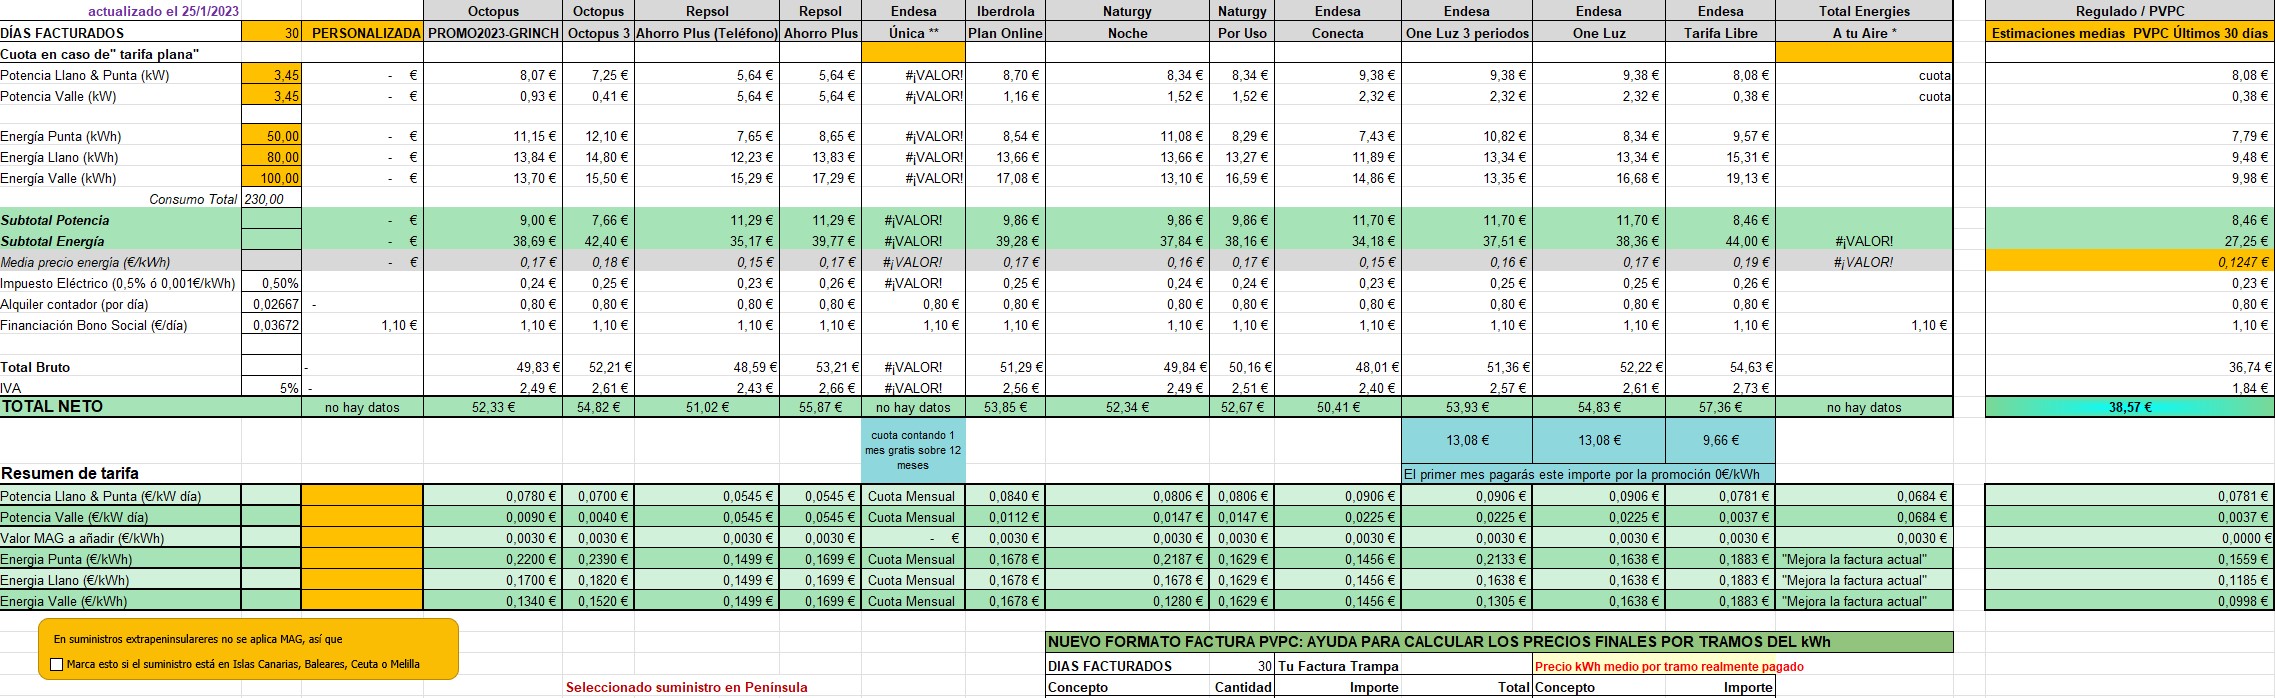Select the 'Estimaciones medias PVPC Últimos 30 días' header
The width and height of the screenshot is (2275, 698).
(x=2130, y=33)
